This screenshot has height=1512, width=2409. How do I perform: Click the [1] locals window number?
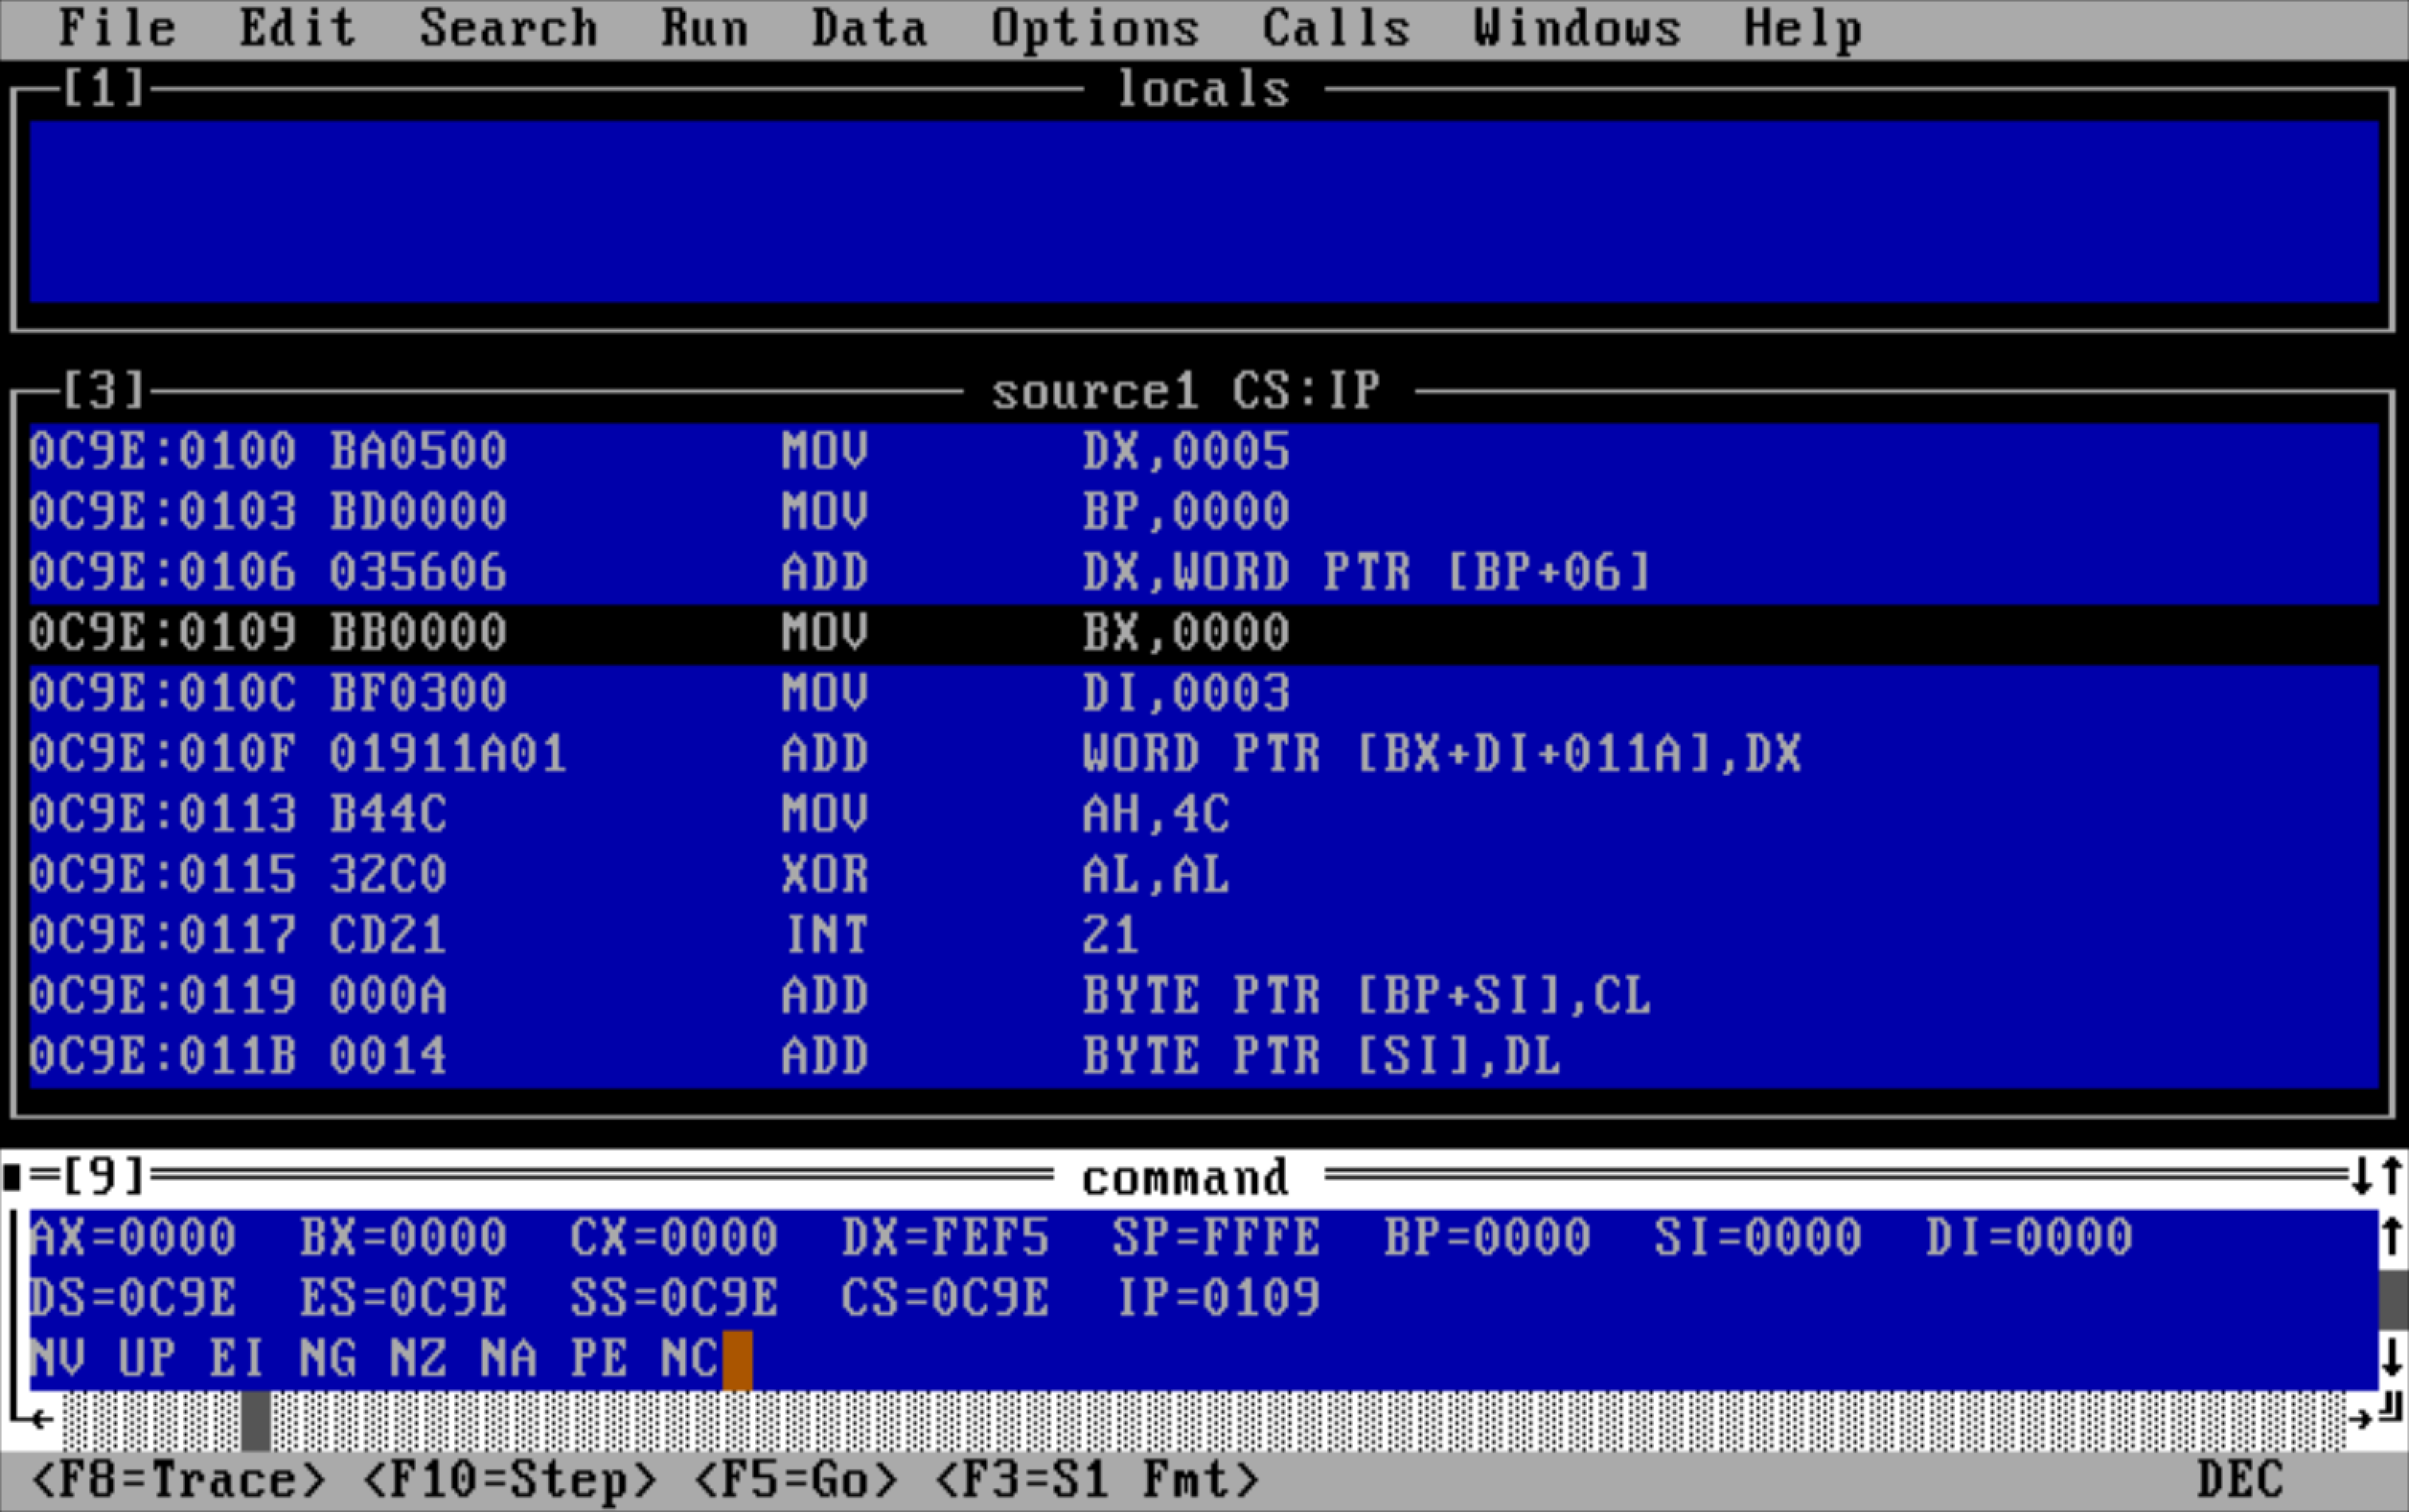coord(104,88)
